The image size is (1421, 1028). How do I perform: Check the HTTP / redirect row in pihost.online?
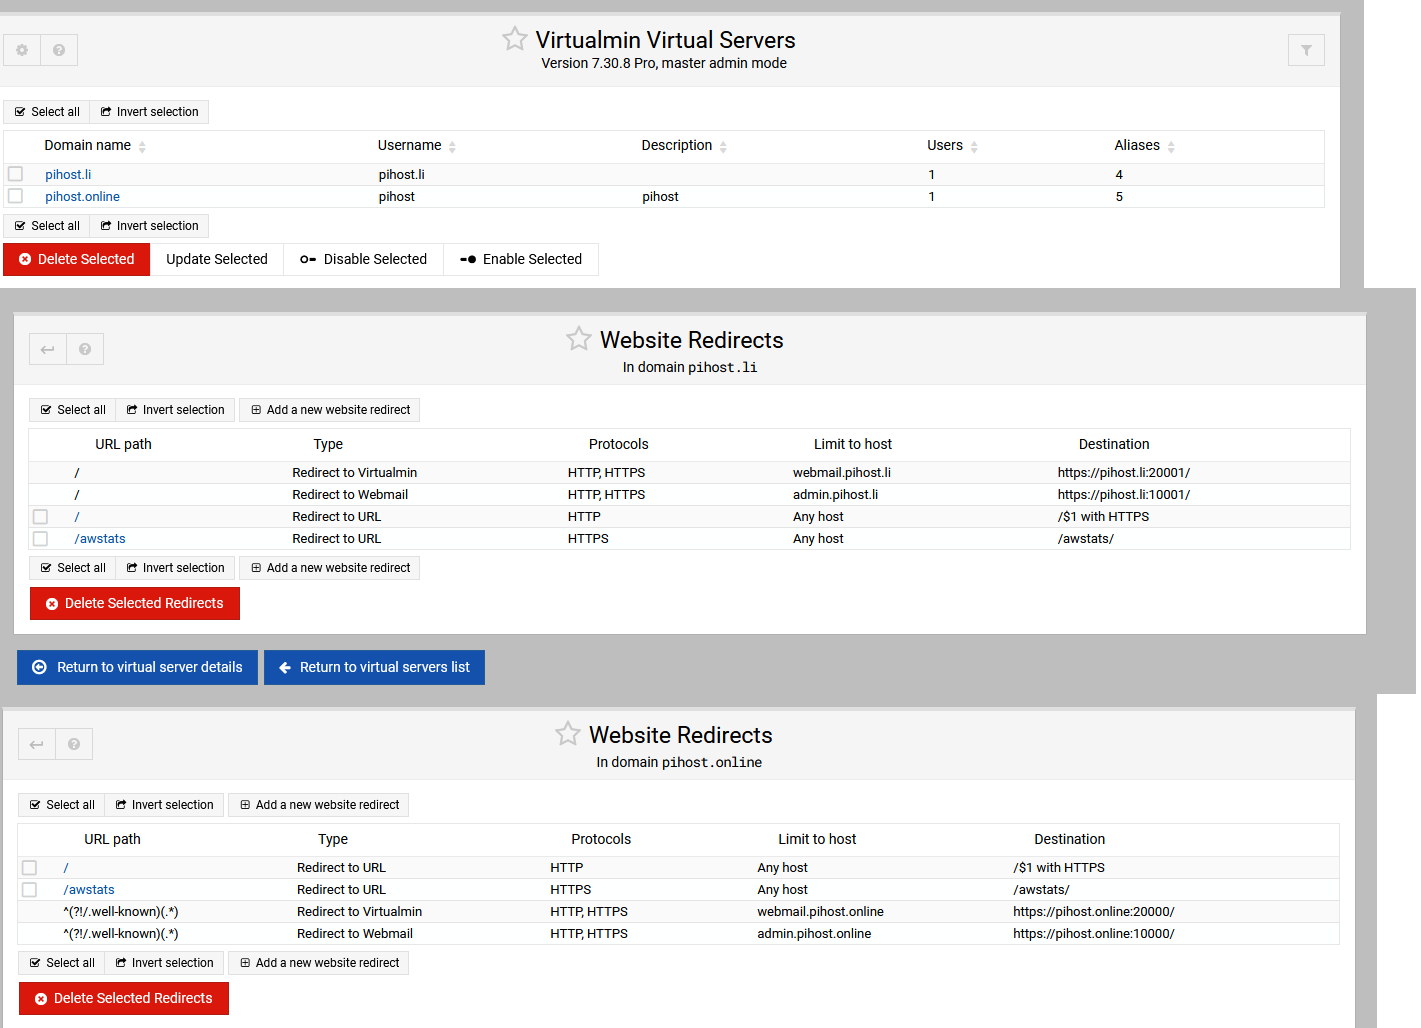click(30, 868)
